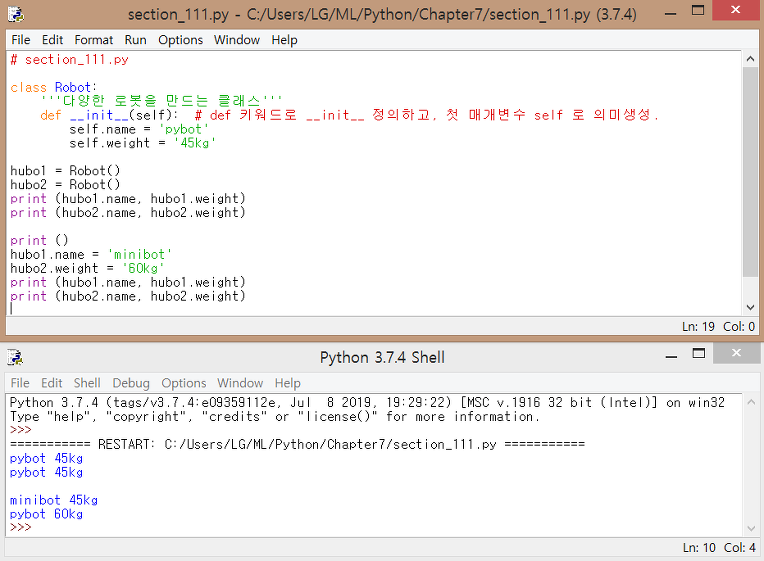Click the self.name = 'pybot' line
The width and height of the screenshot is (764, 561).
click(x=139, y=129)
